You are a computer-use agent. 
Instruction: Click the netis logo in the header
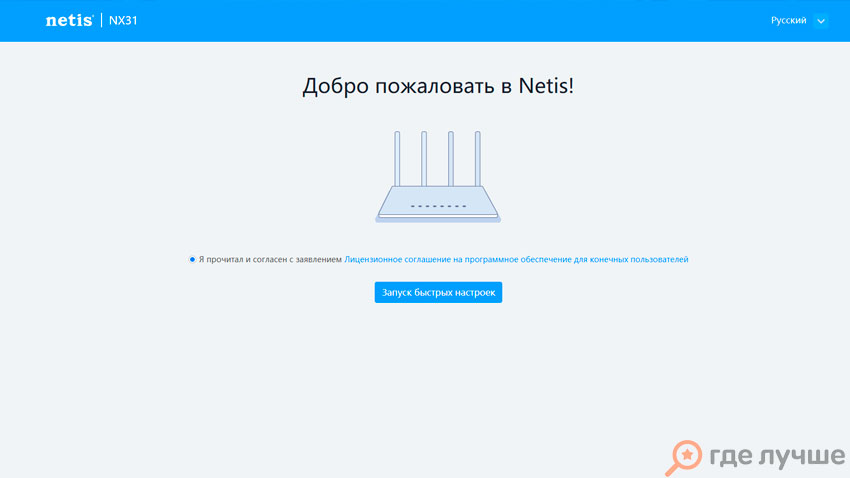click(69, 20)
